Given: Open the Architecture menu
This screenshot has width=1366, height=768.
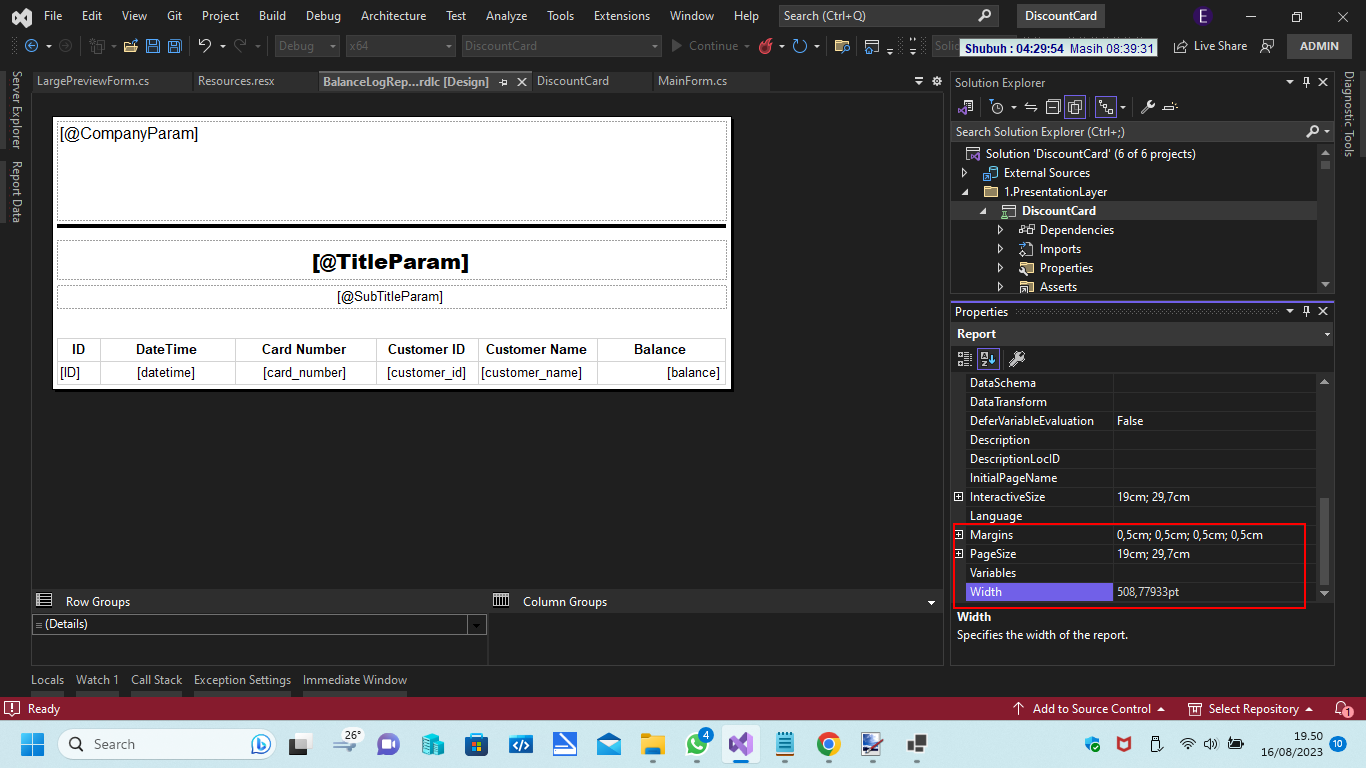Looking at the screenshot, I should point(393,15).
